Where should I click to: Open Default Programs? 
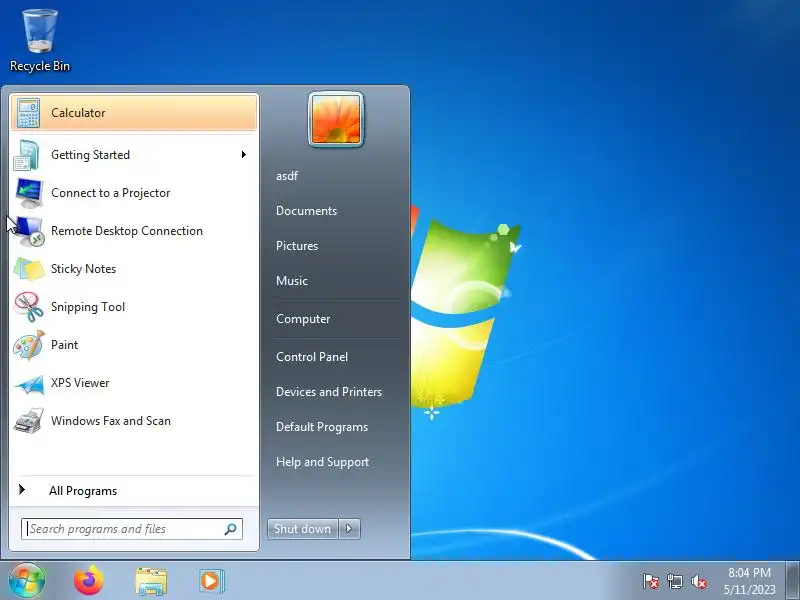(322, 427)
